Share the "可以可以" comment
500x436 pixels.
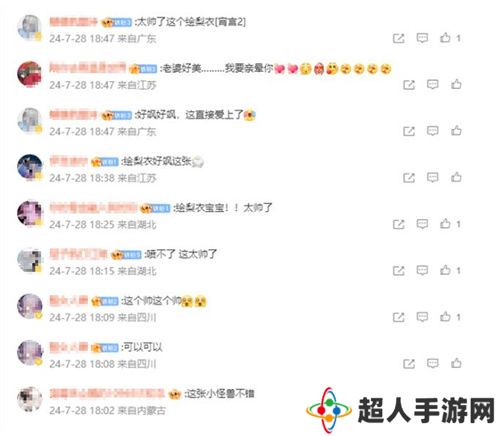(x=409, y=363)
